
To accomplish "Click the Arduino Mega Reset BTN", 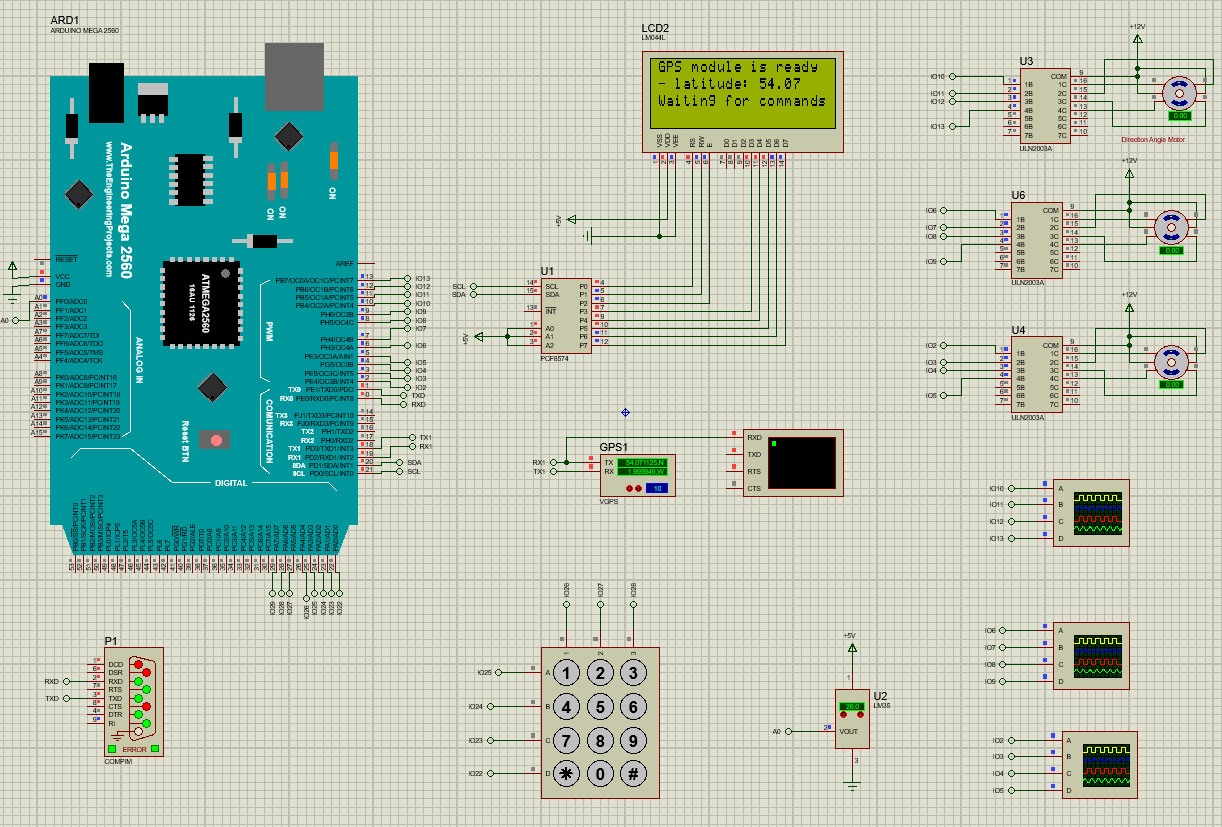I will [215, 438].
